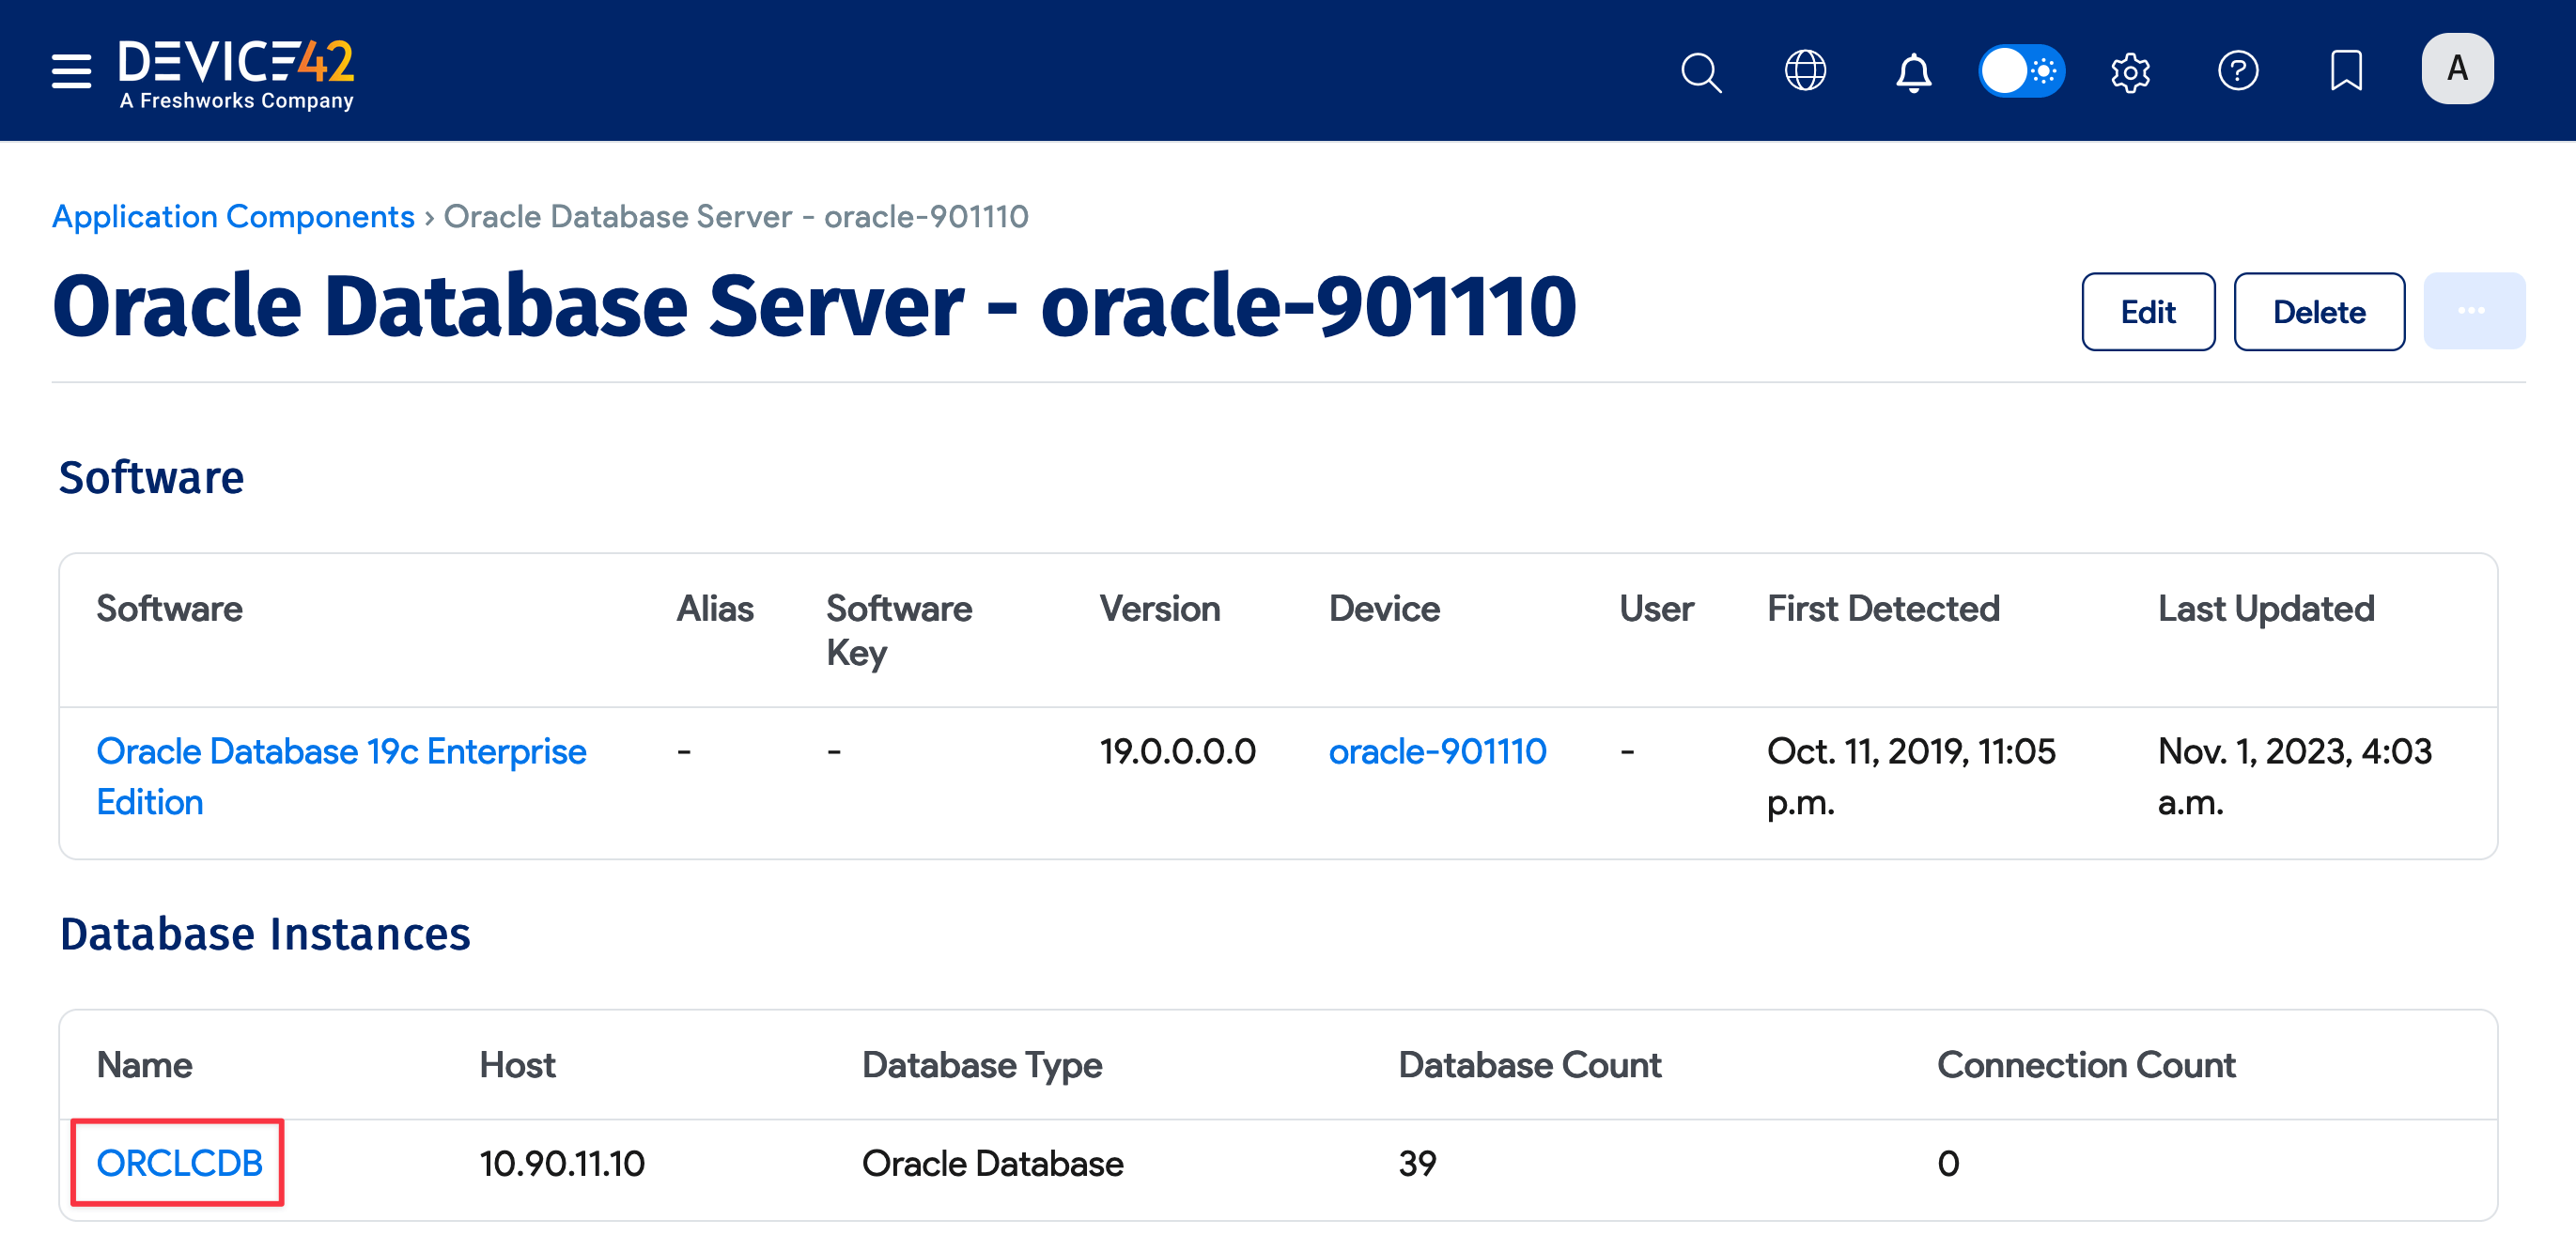This screenshot has width=2576, height=1251.
Task: Toggle the light/dark theme switch
Action: [2021, 71]
